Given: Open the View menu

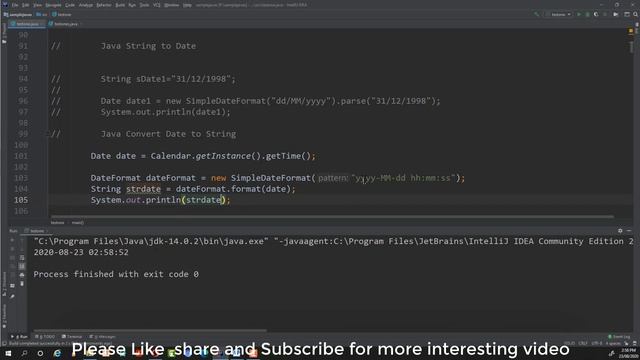Looking at the screenshot, I should 38,5.
